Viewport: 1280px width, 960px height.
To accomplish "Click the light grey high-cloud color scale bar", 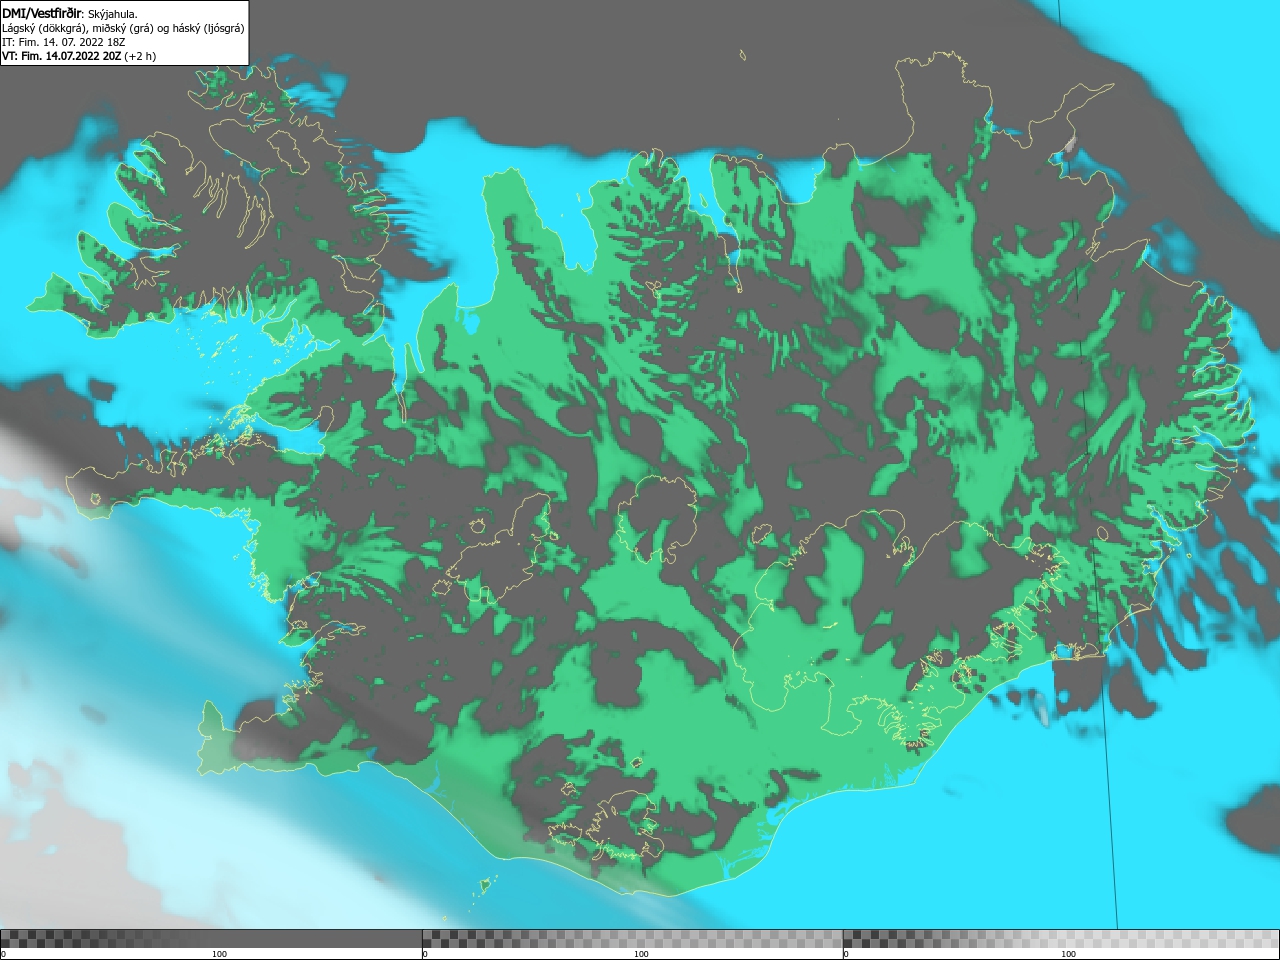I will [1061, 939].
